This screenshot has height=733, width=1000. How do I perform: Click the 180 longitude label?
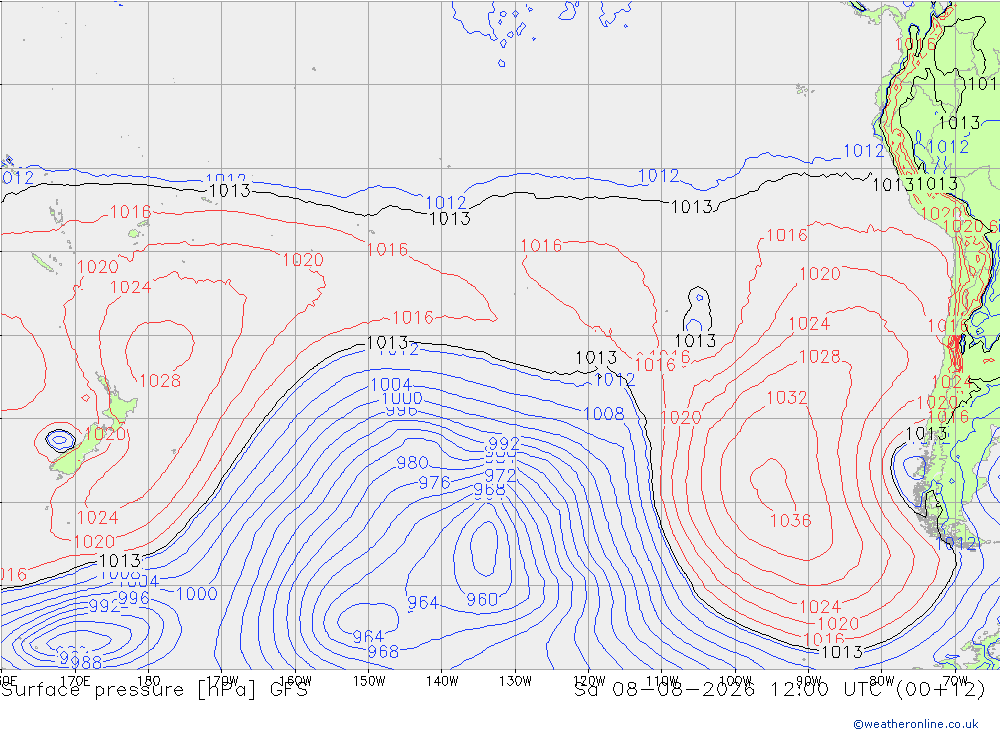149,681
